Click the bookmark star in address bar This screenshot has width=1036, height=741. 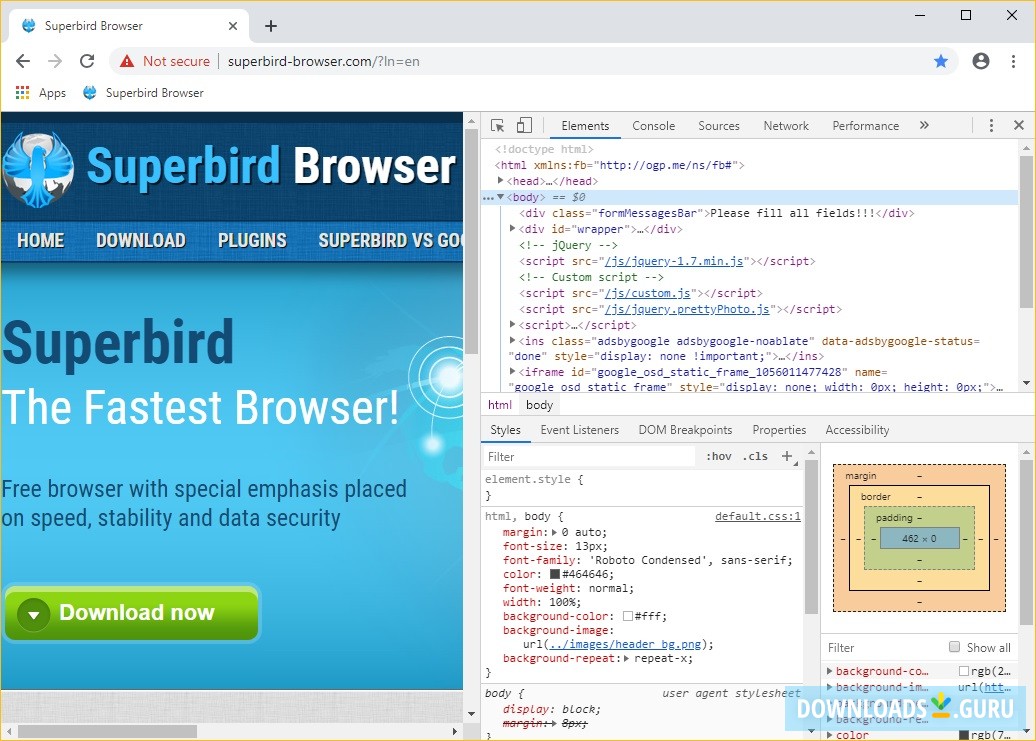click(x=941, y=61)
